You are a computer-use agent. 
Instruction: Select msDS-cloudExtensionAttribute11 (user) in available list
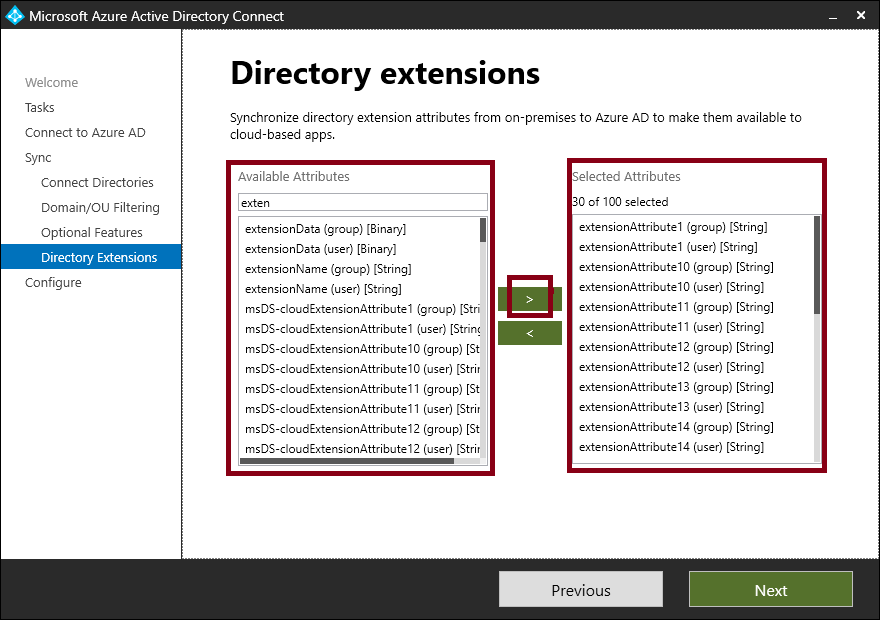pos(362,408)
